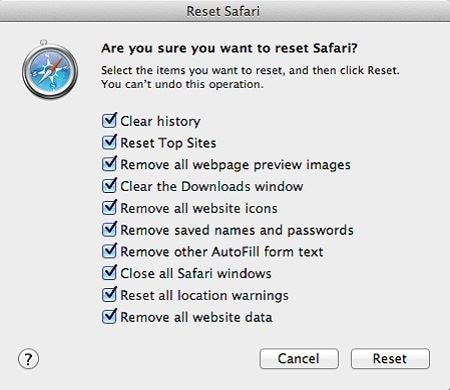The width and height of the screenshot is (450, 390).
Task: Click the Reset Safari title bar
Action: coord(225,11)
